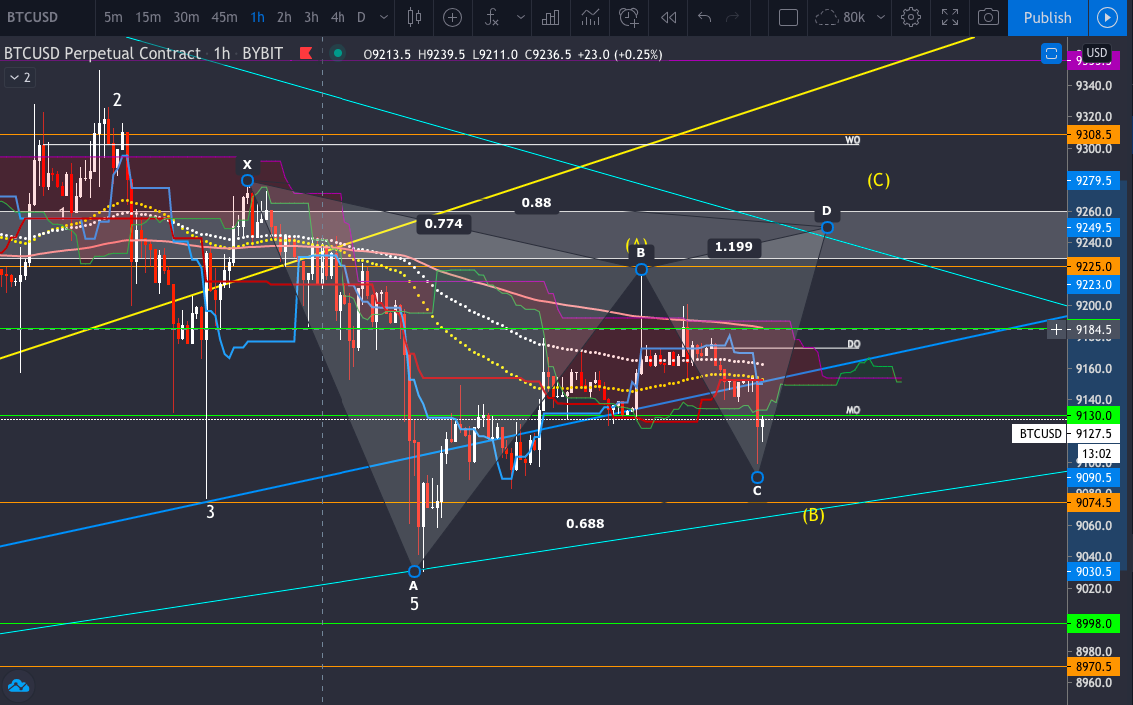1133x705 pixels.
Task: Select pattern point X handle
Action: point(247,181)
